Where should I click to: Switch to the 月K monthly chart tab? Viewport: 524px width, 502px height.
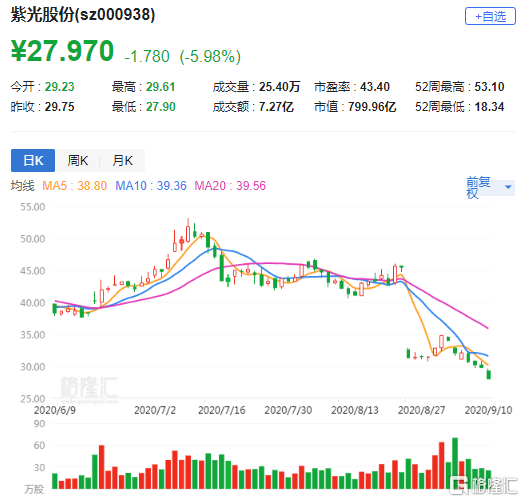pos(122,160)
